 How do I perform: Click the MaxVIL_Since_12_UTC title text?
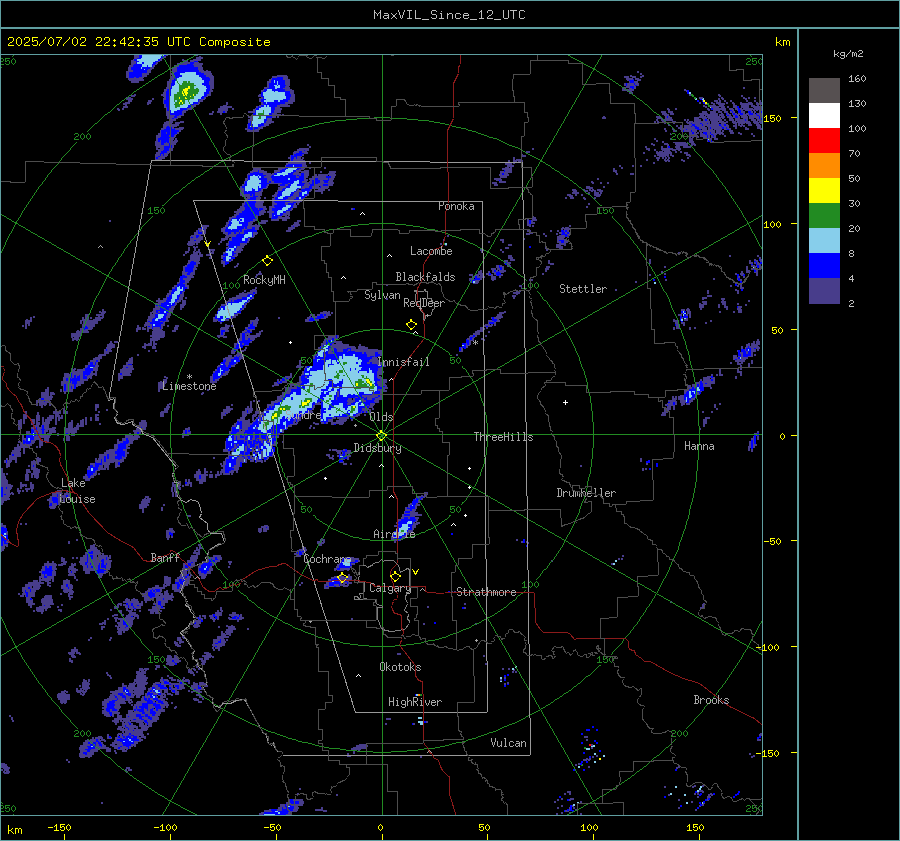449,15
